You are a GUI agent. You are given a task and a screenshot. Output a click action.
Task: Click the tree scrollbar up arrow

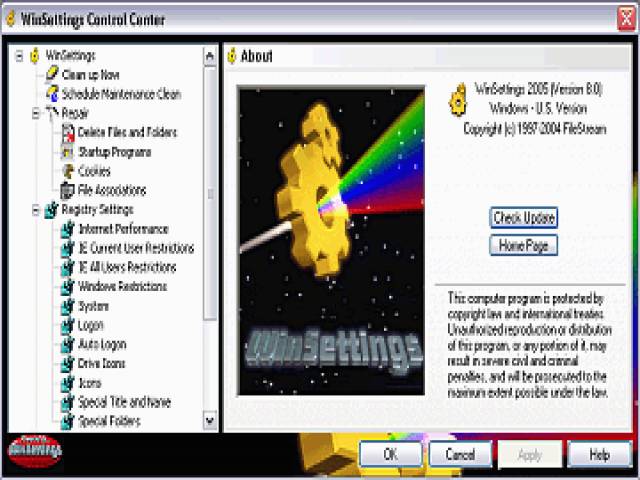click(210, 56)
